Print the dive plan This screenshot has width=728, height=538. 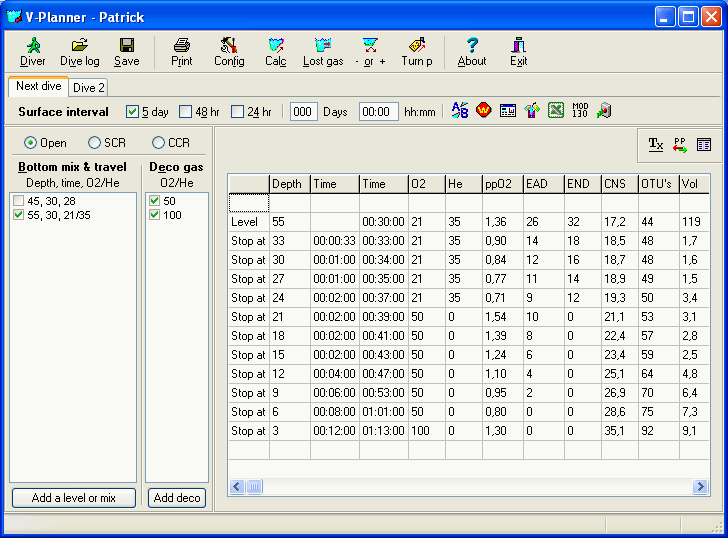181,51
